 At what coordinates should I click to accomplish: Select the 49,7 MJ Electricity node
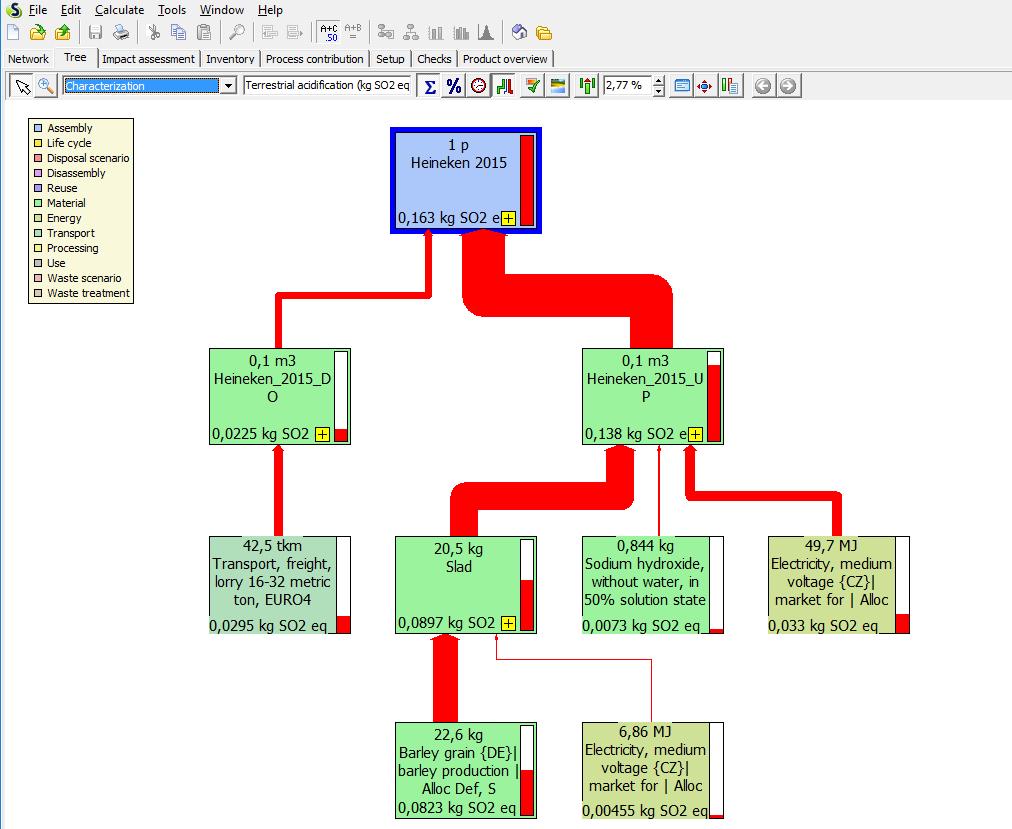click(838, 585)
